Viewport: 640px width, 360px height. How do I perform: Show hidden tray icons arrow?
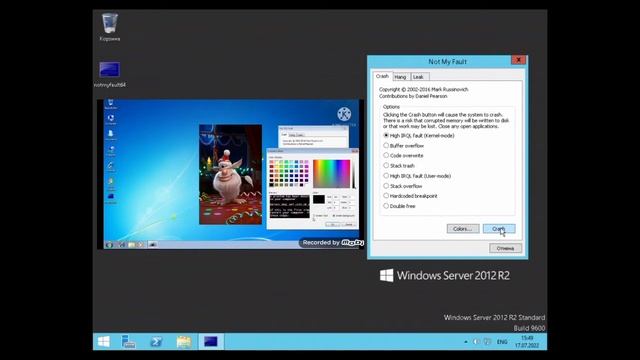tap(466, 342)
